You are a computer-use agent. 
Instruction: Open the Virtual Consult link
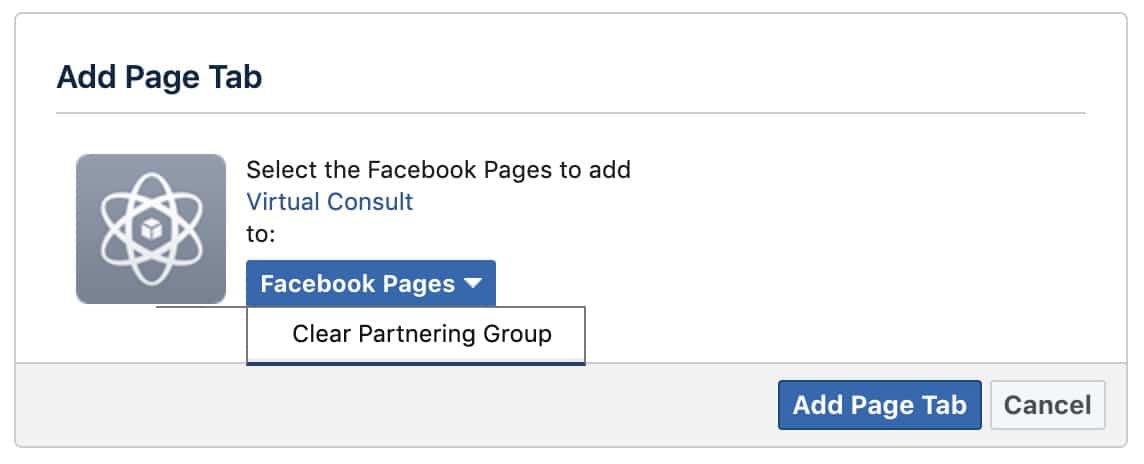(330, 201)
